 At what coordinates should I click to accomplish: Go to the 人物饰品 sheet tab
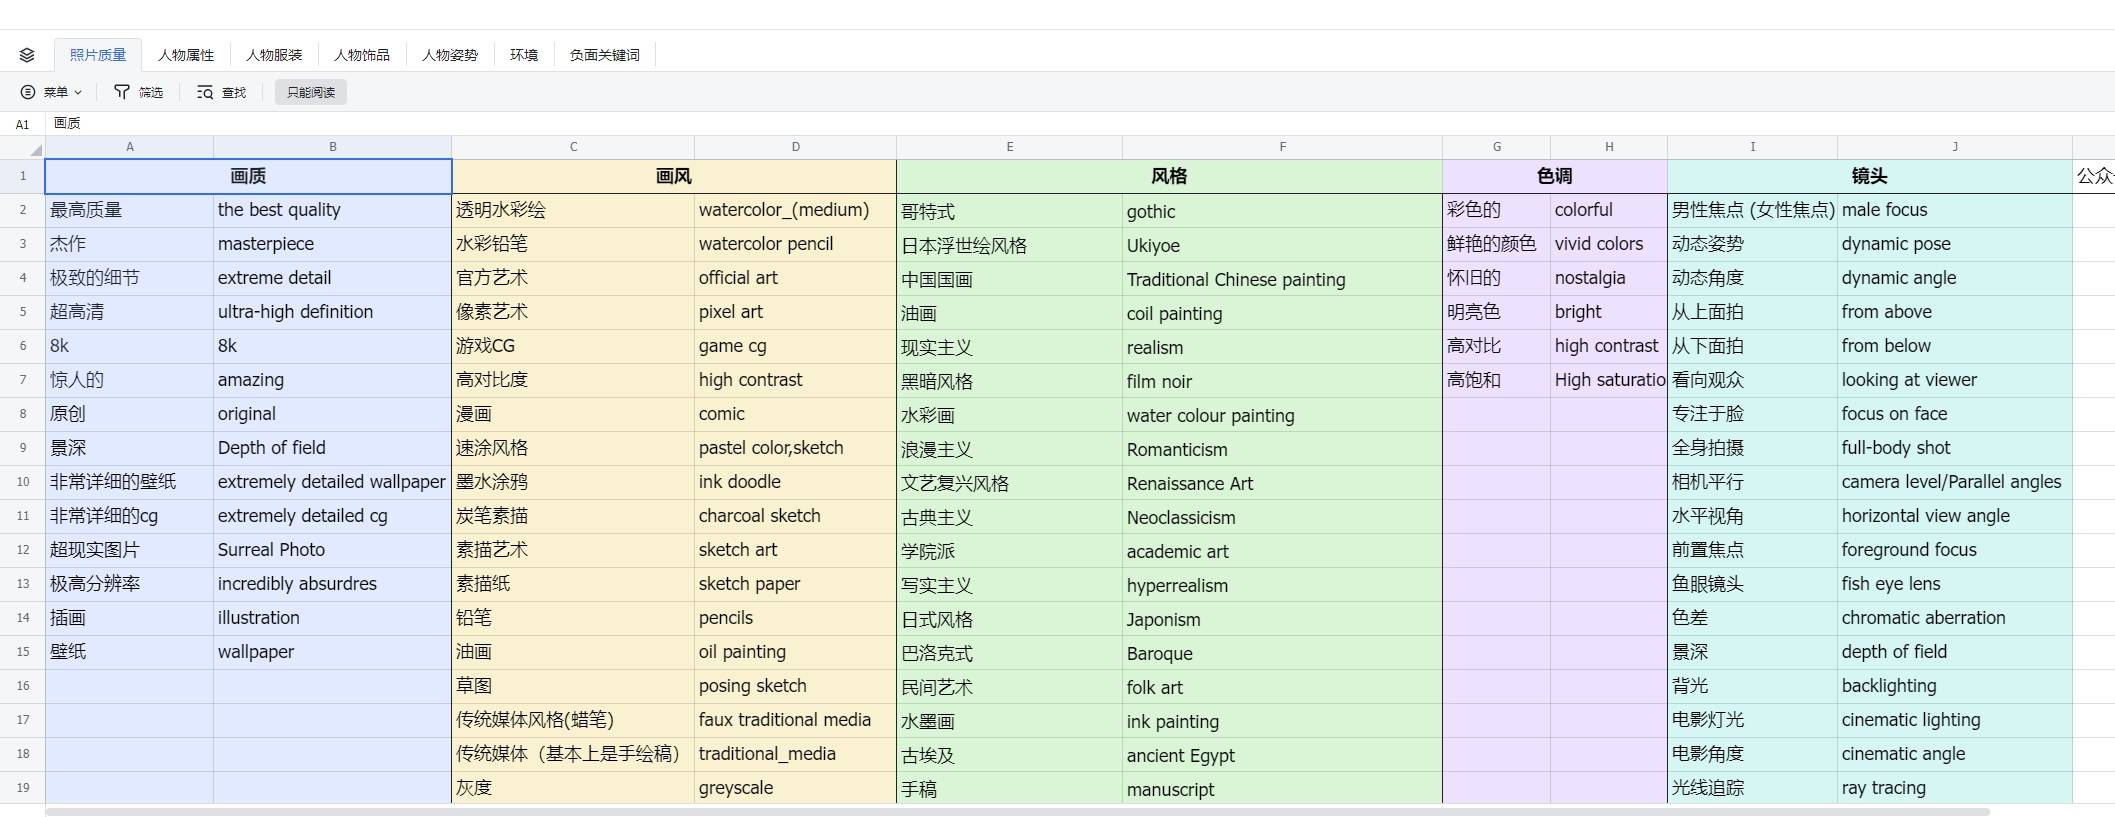tap(362, 55)
